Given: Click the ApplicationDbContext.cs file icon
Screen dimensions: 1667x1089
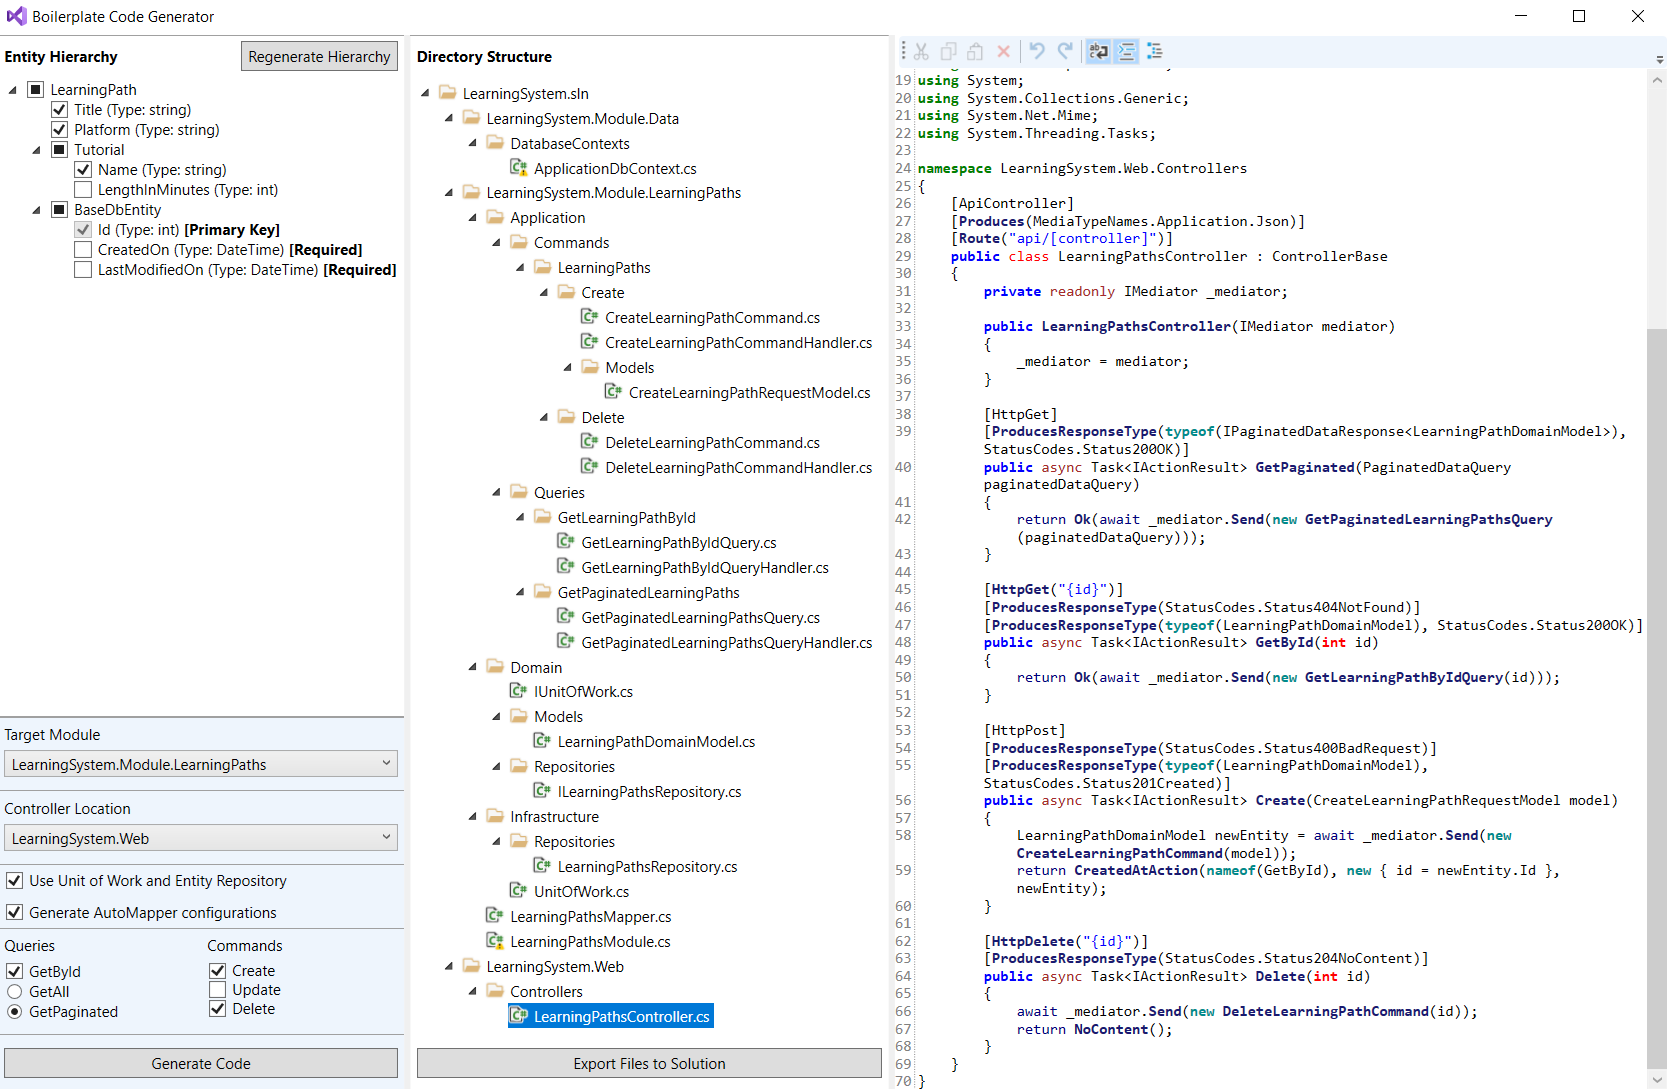Looking at the screenshot, I should (x=518, y=168).
